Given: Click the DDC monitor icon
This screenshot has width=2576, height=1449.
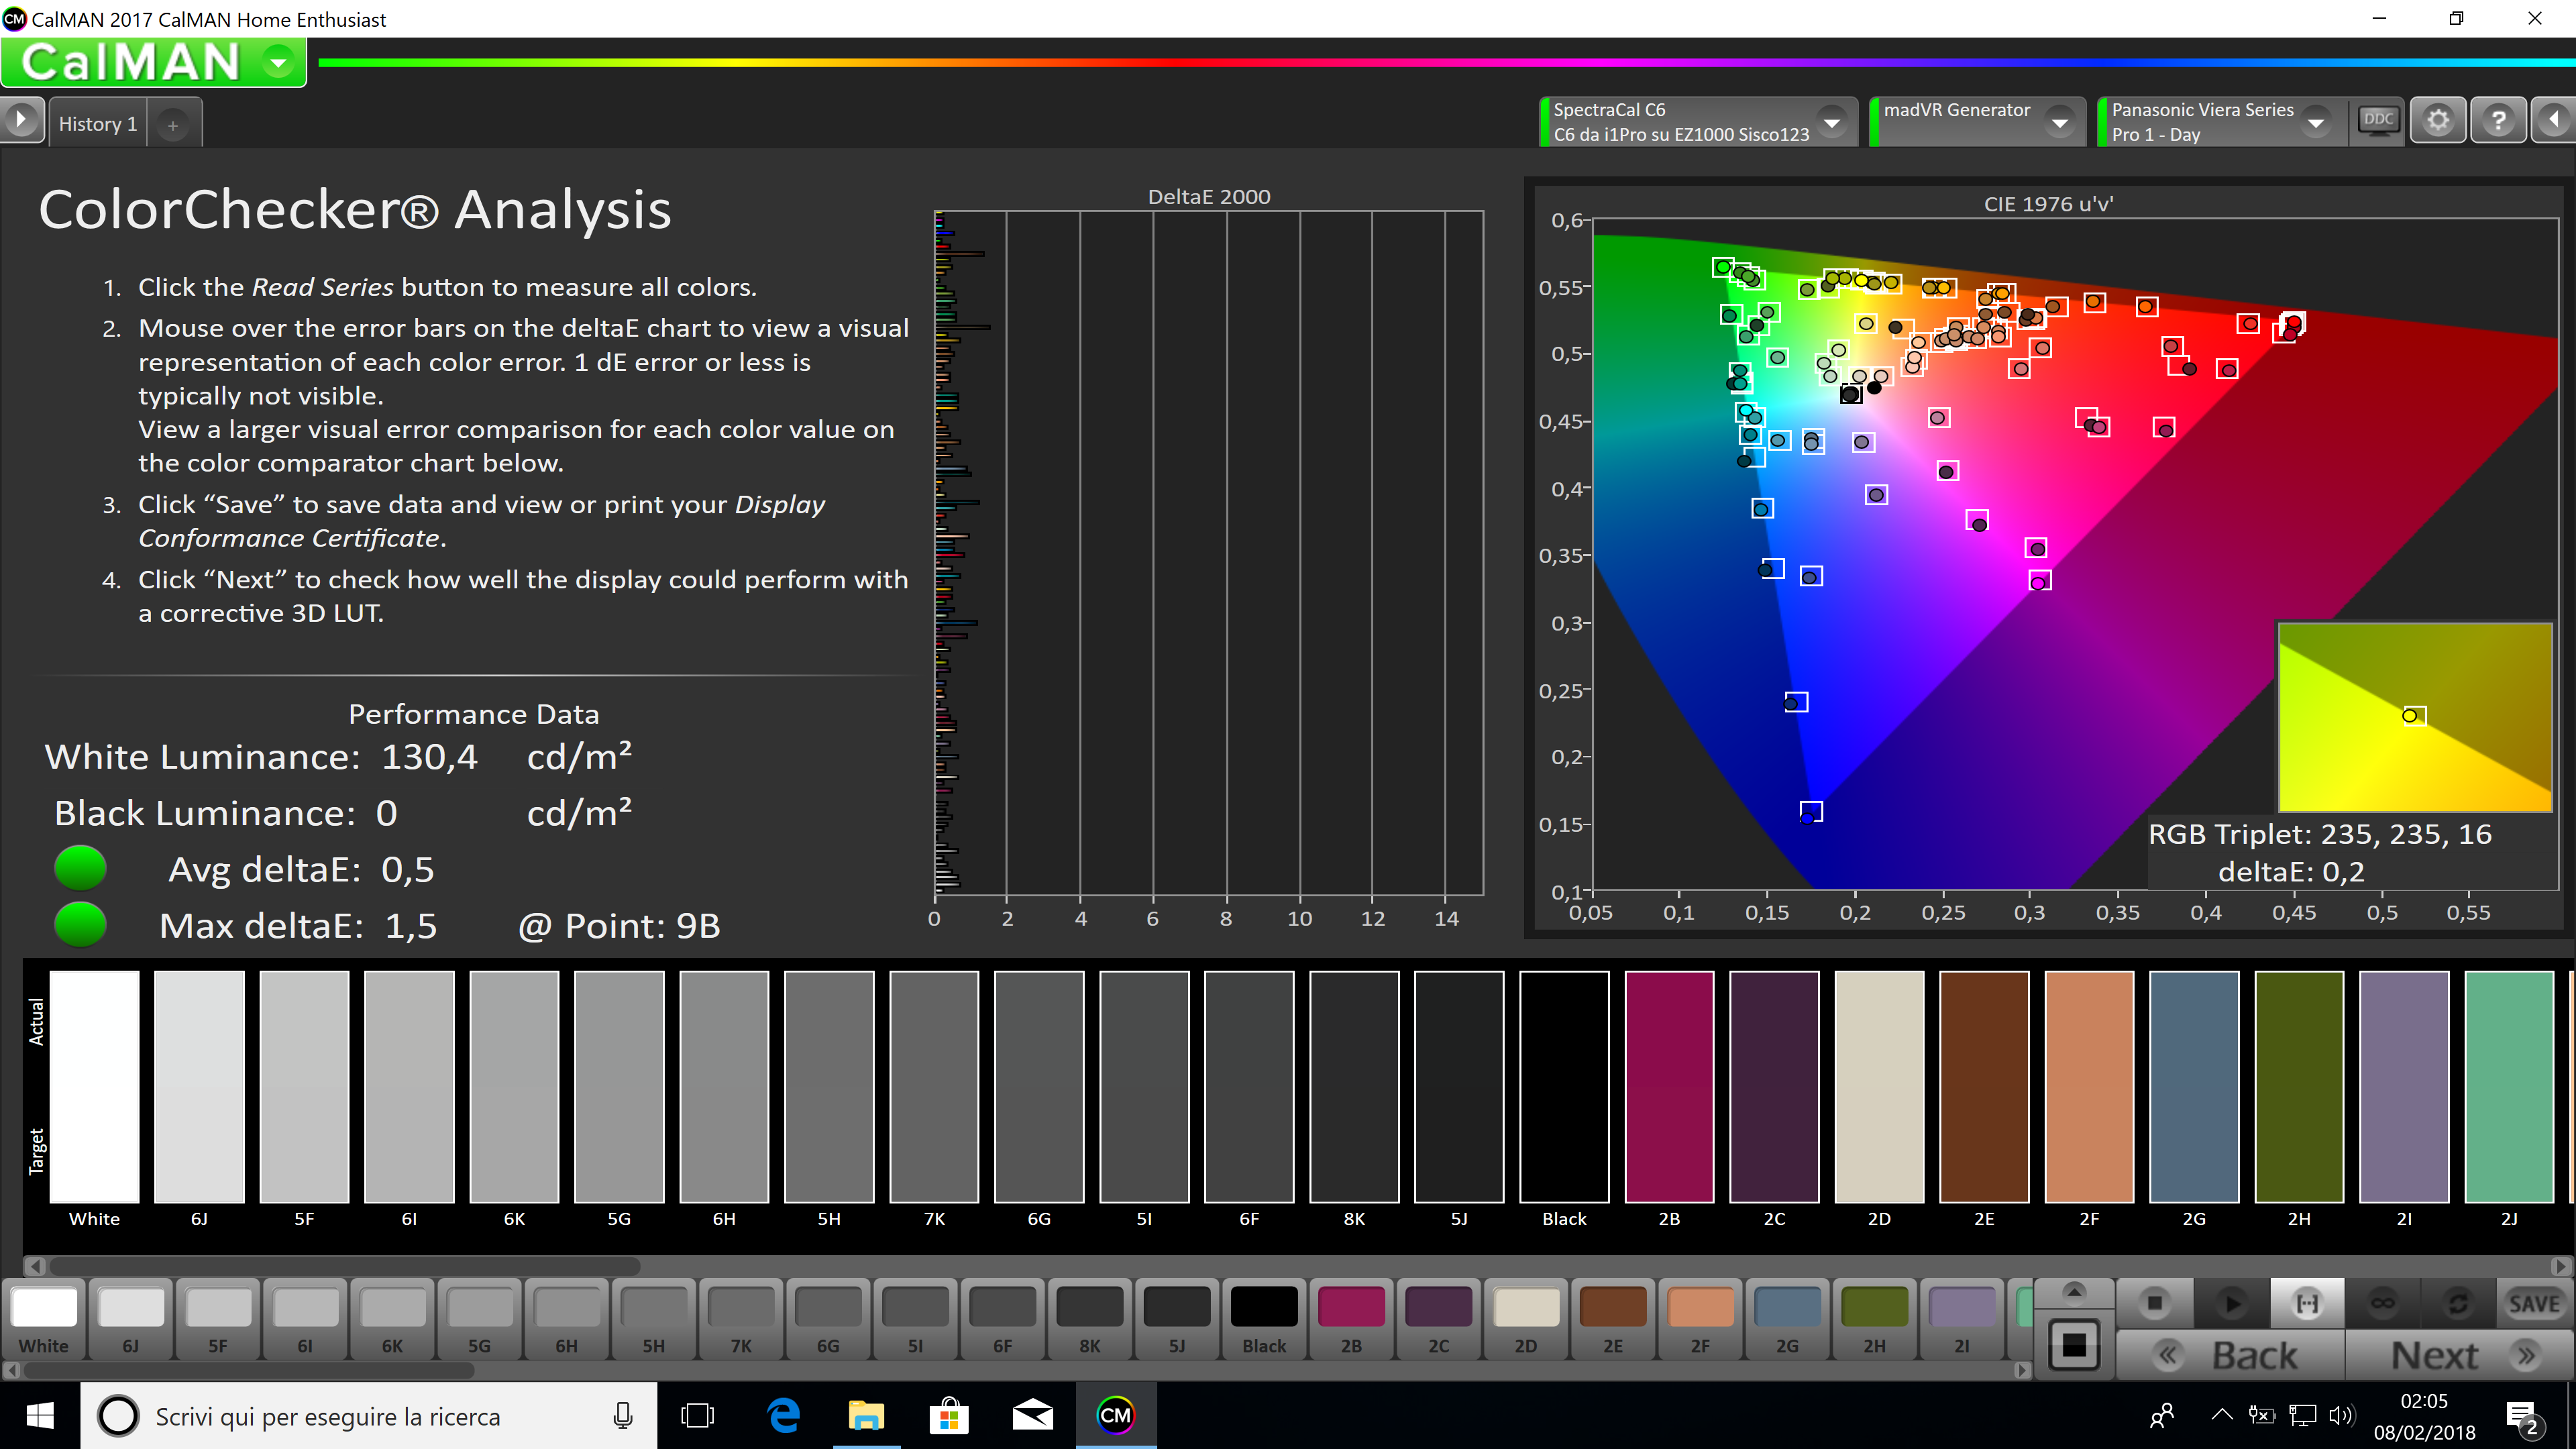Looking at the screenshot, I should tap(2377, 122).
